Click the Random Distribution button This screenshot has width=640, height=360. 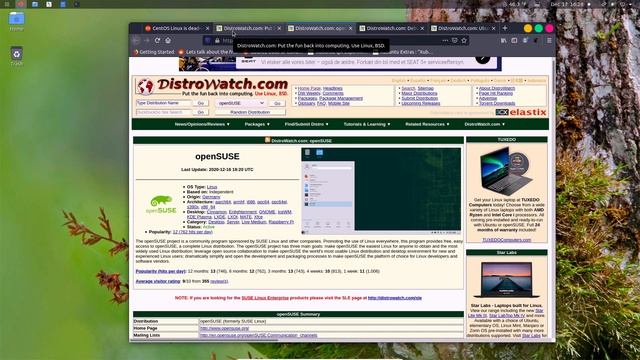(x=250, y=112)
